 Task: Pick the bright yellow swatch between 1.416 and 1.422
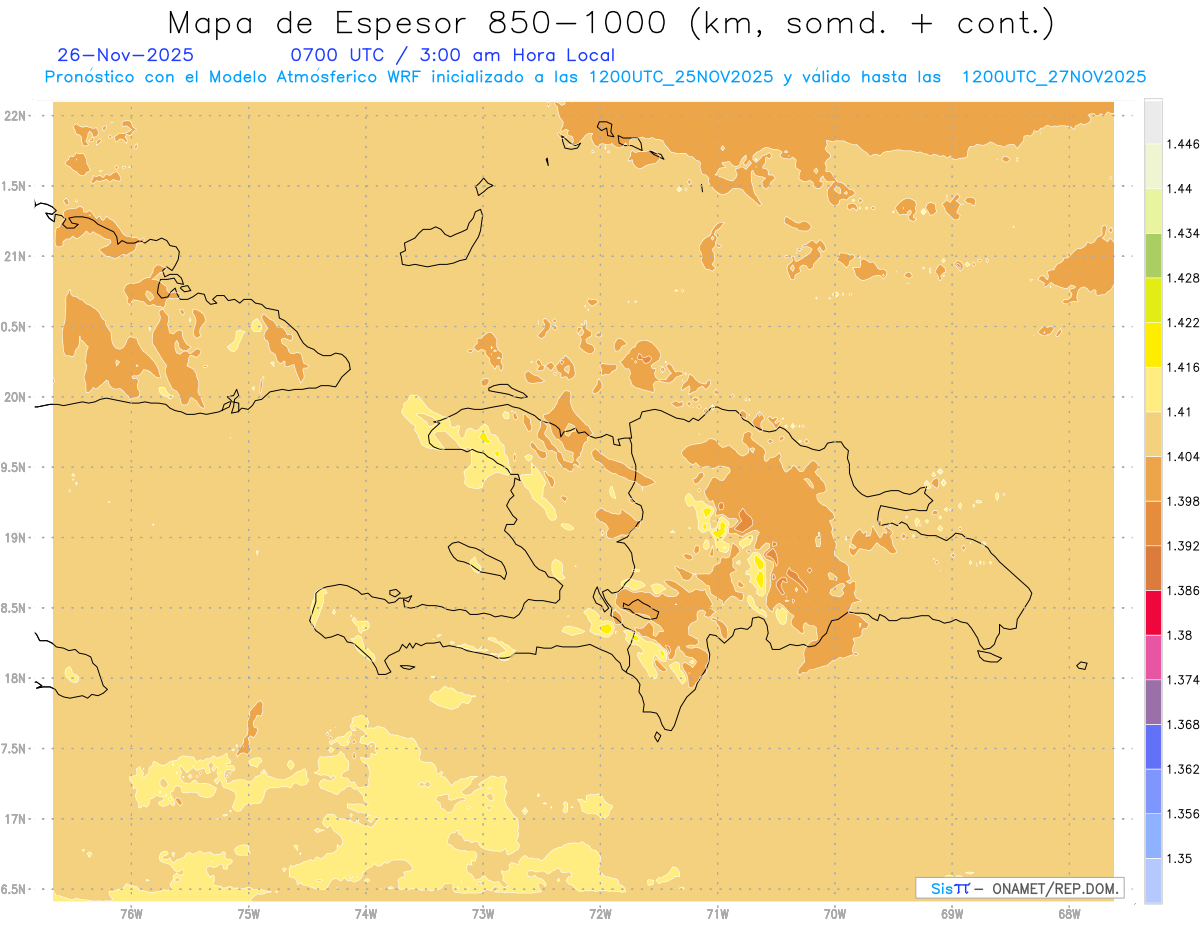[x=1153, y=344]
